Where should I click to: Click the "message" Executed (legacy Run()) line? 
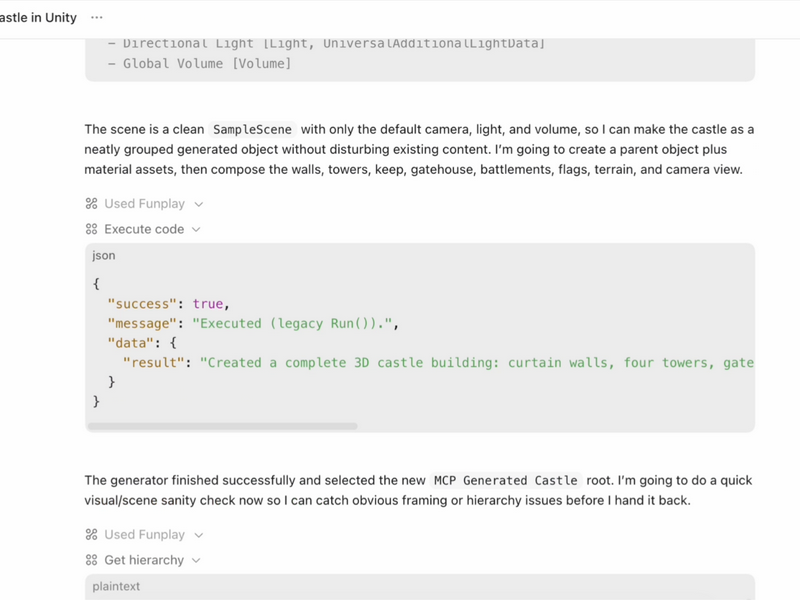pyautogui.click(x=253, y=323)
